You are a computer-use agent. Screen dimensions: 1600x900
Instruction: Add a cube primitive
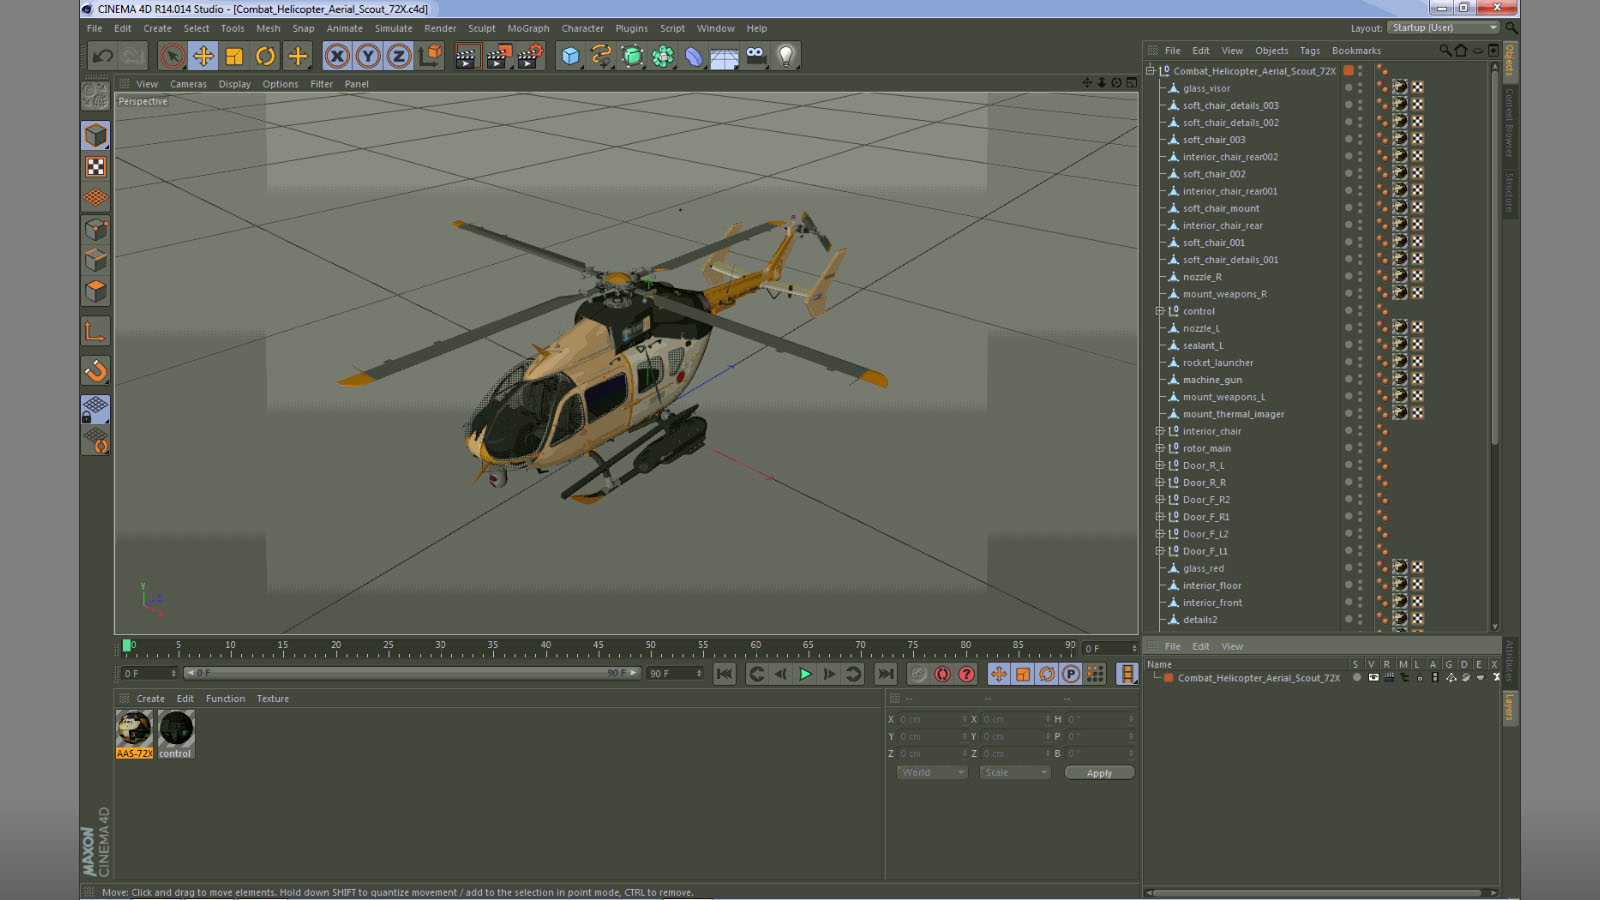(570, 56)
